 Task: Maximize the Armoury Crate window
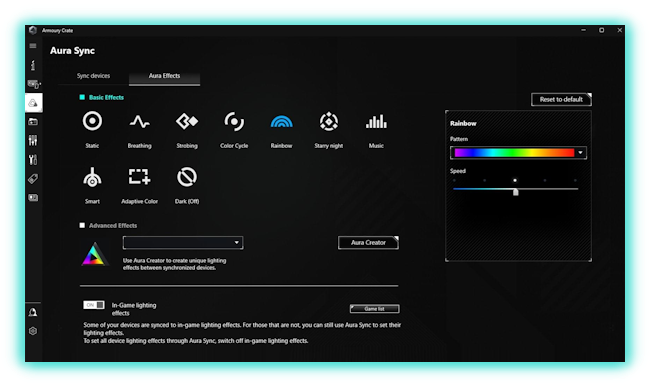601,30
